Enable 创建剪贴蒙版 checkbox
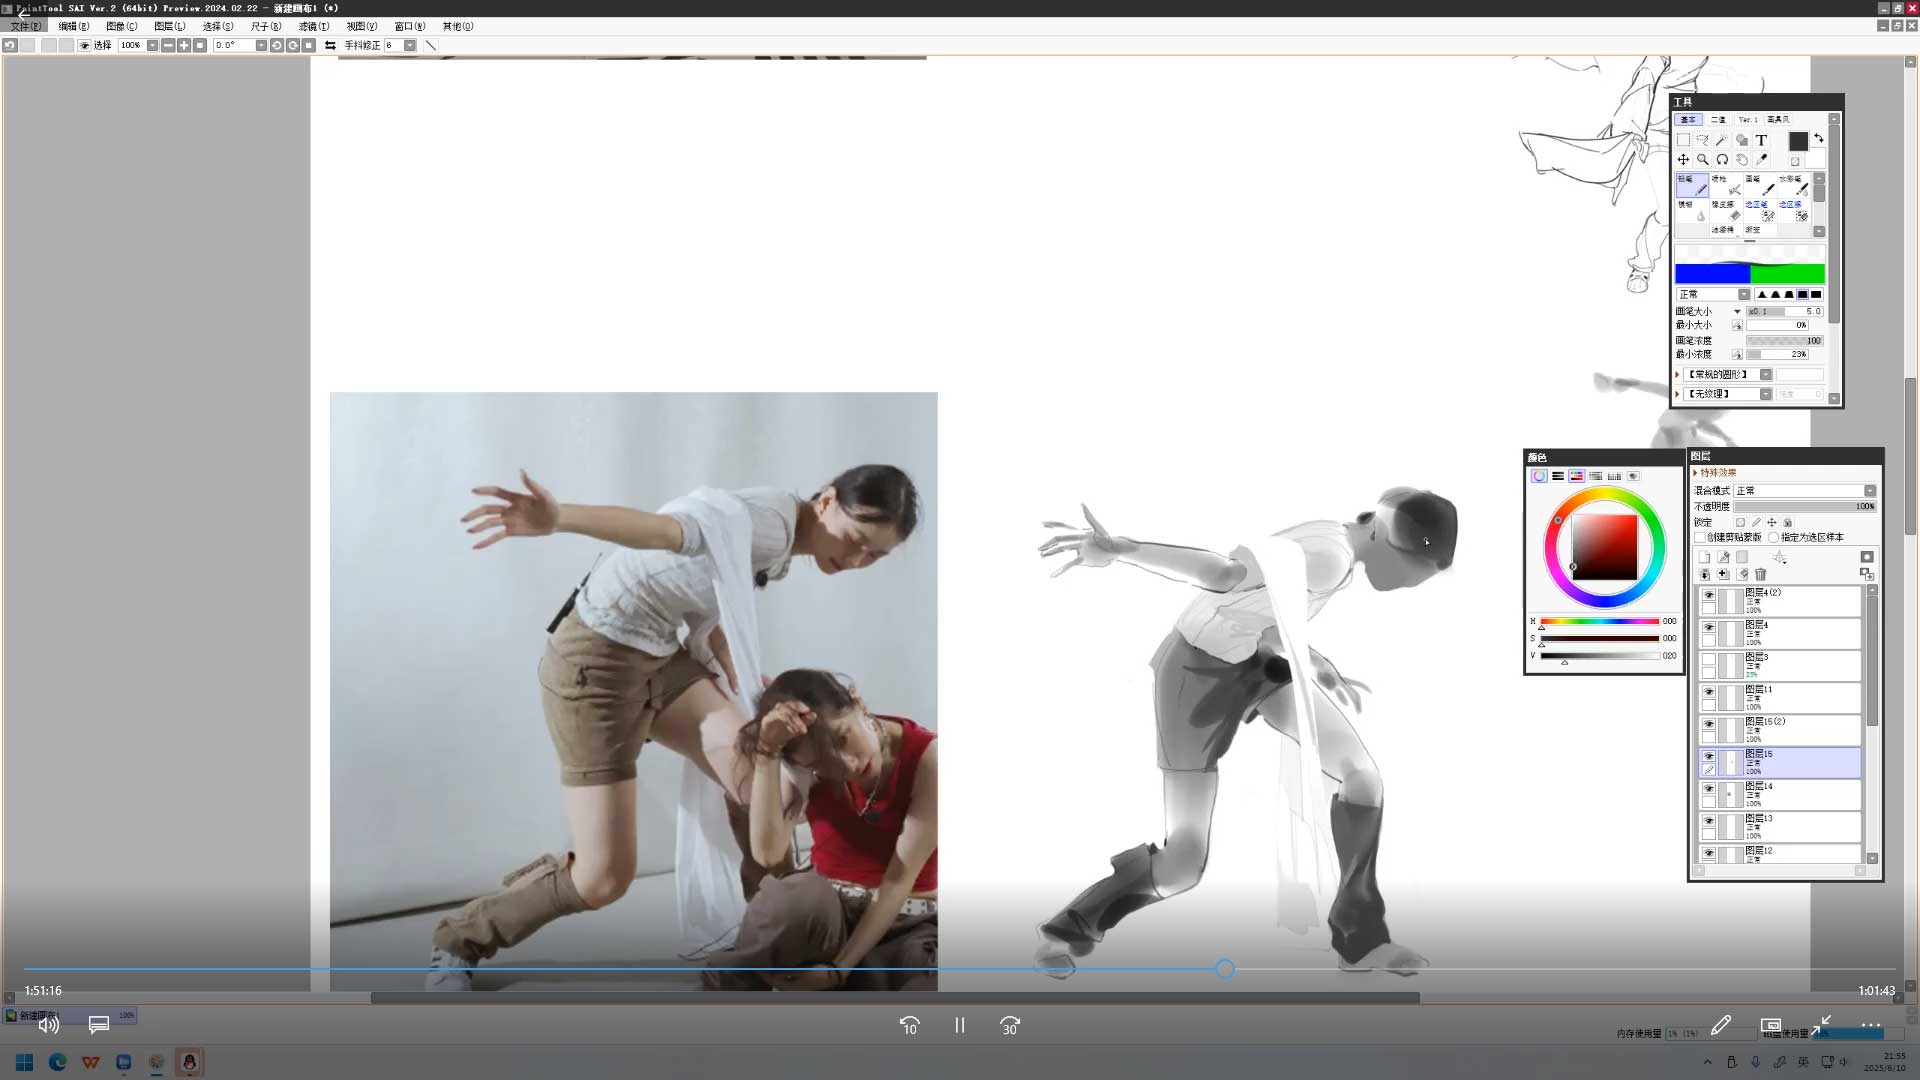Viewport: 1920px width, 1080px height. coord(1700,538)
